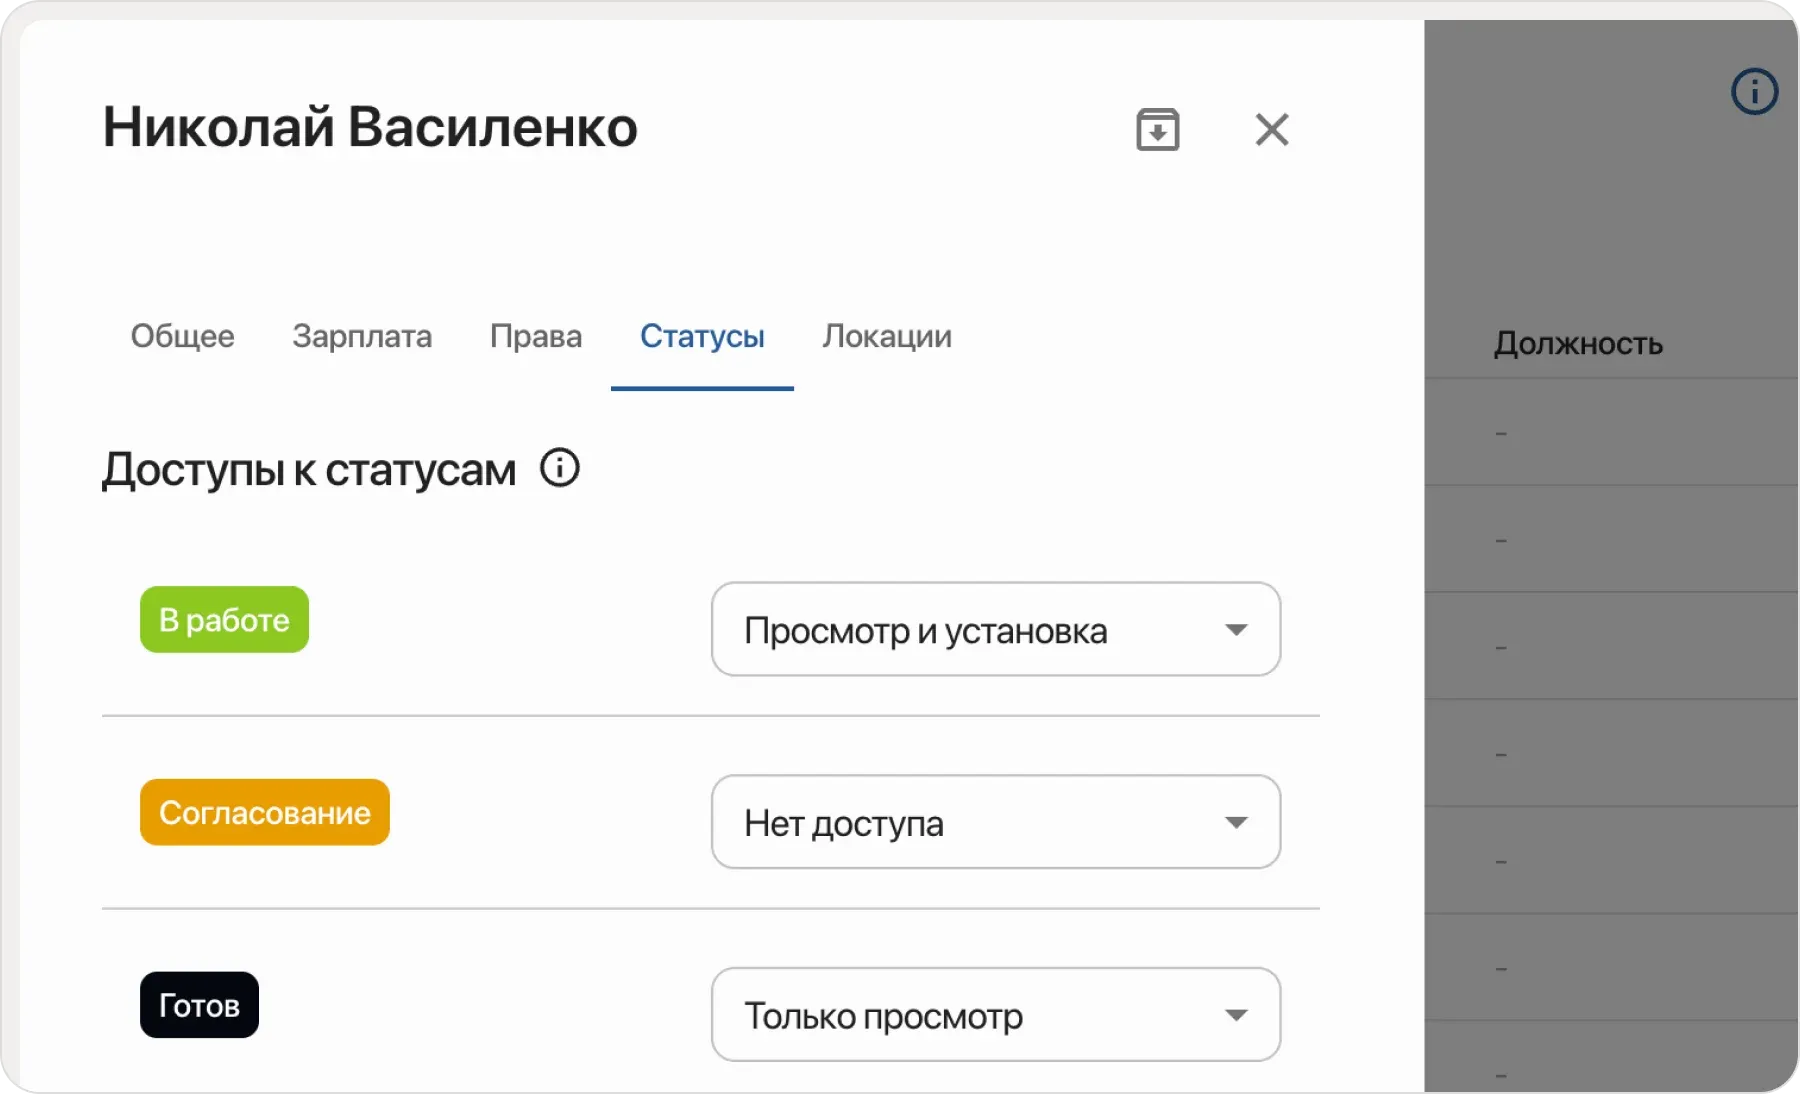
Task: Click the orange "Согласование" status badge
Action: tap(264, 812)
